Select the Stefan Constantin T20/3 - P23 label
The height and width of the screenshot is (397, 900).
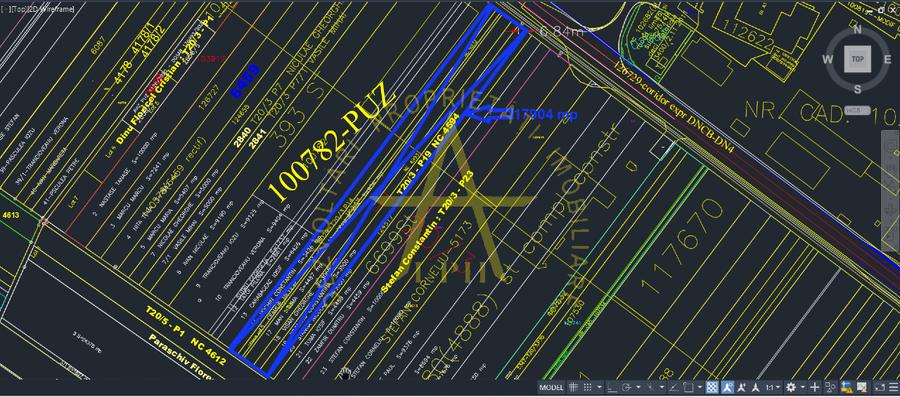pyautogui.click(x=429, y=232)
